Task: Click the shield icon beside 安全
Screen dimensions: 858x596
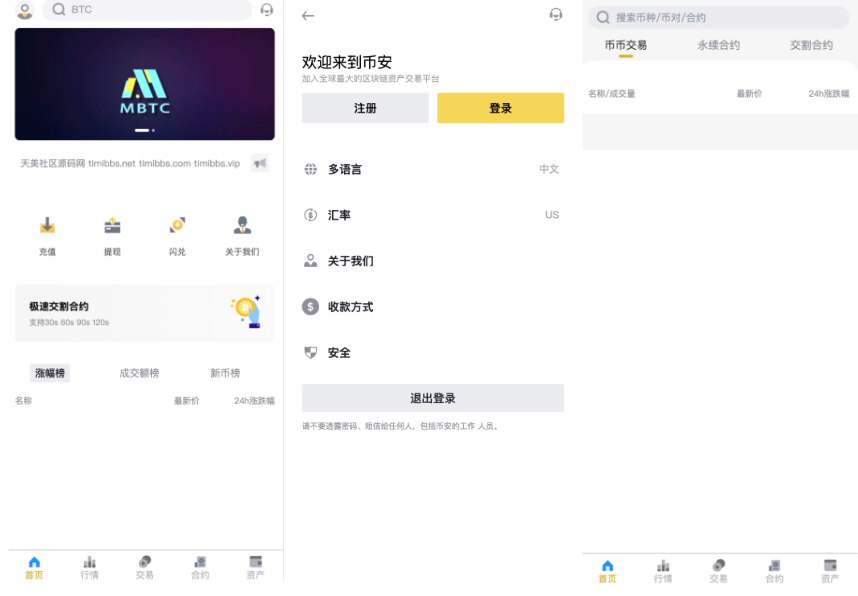Action: click(310, 352)
